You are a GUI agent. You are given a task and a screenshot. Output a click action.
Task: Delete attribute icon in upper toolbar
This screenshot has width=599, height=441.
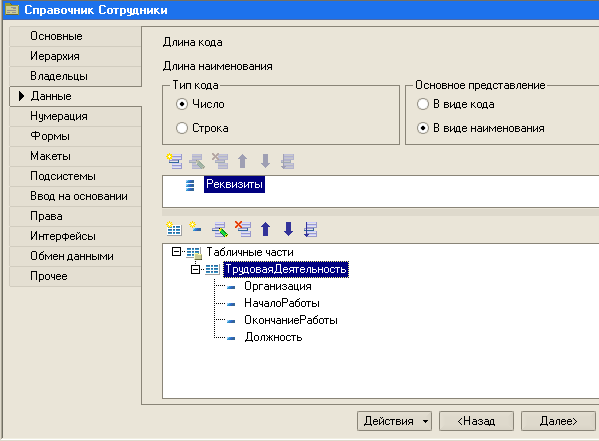220,161
